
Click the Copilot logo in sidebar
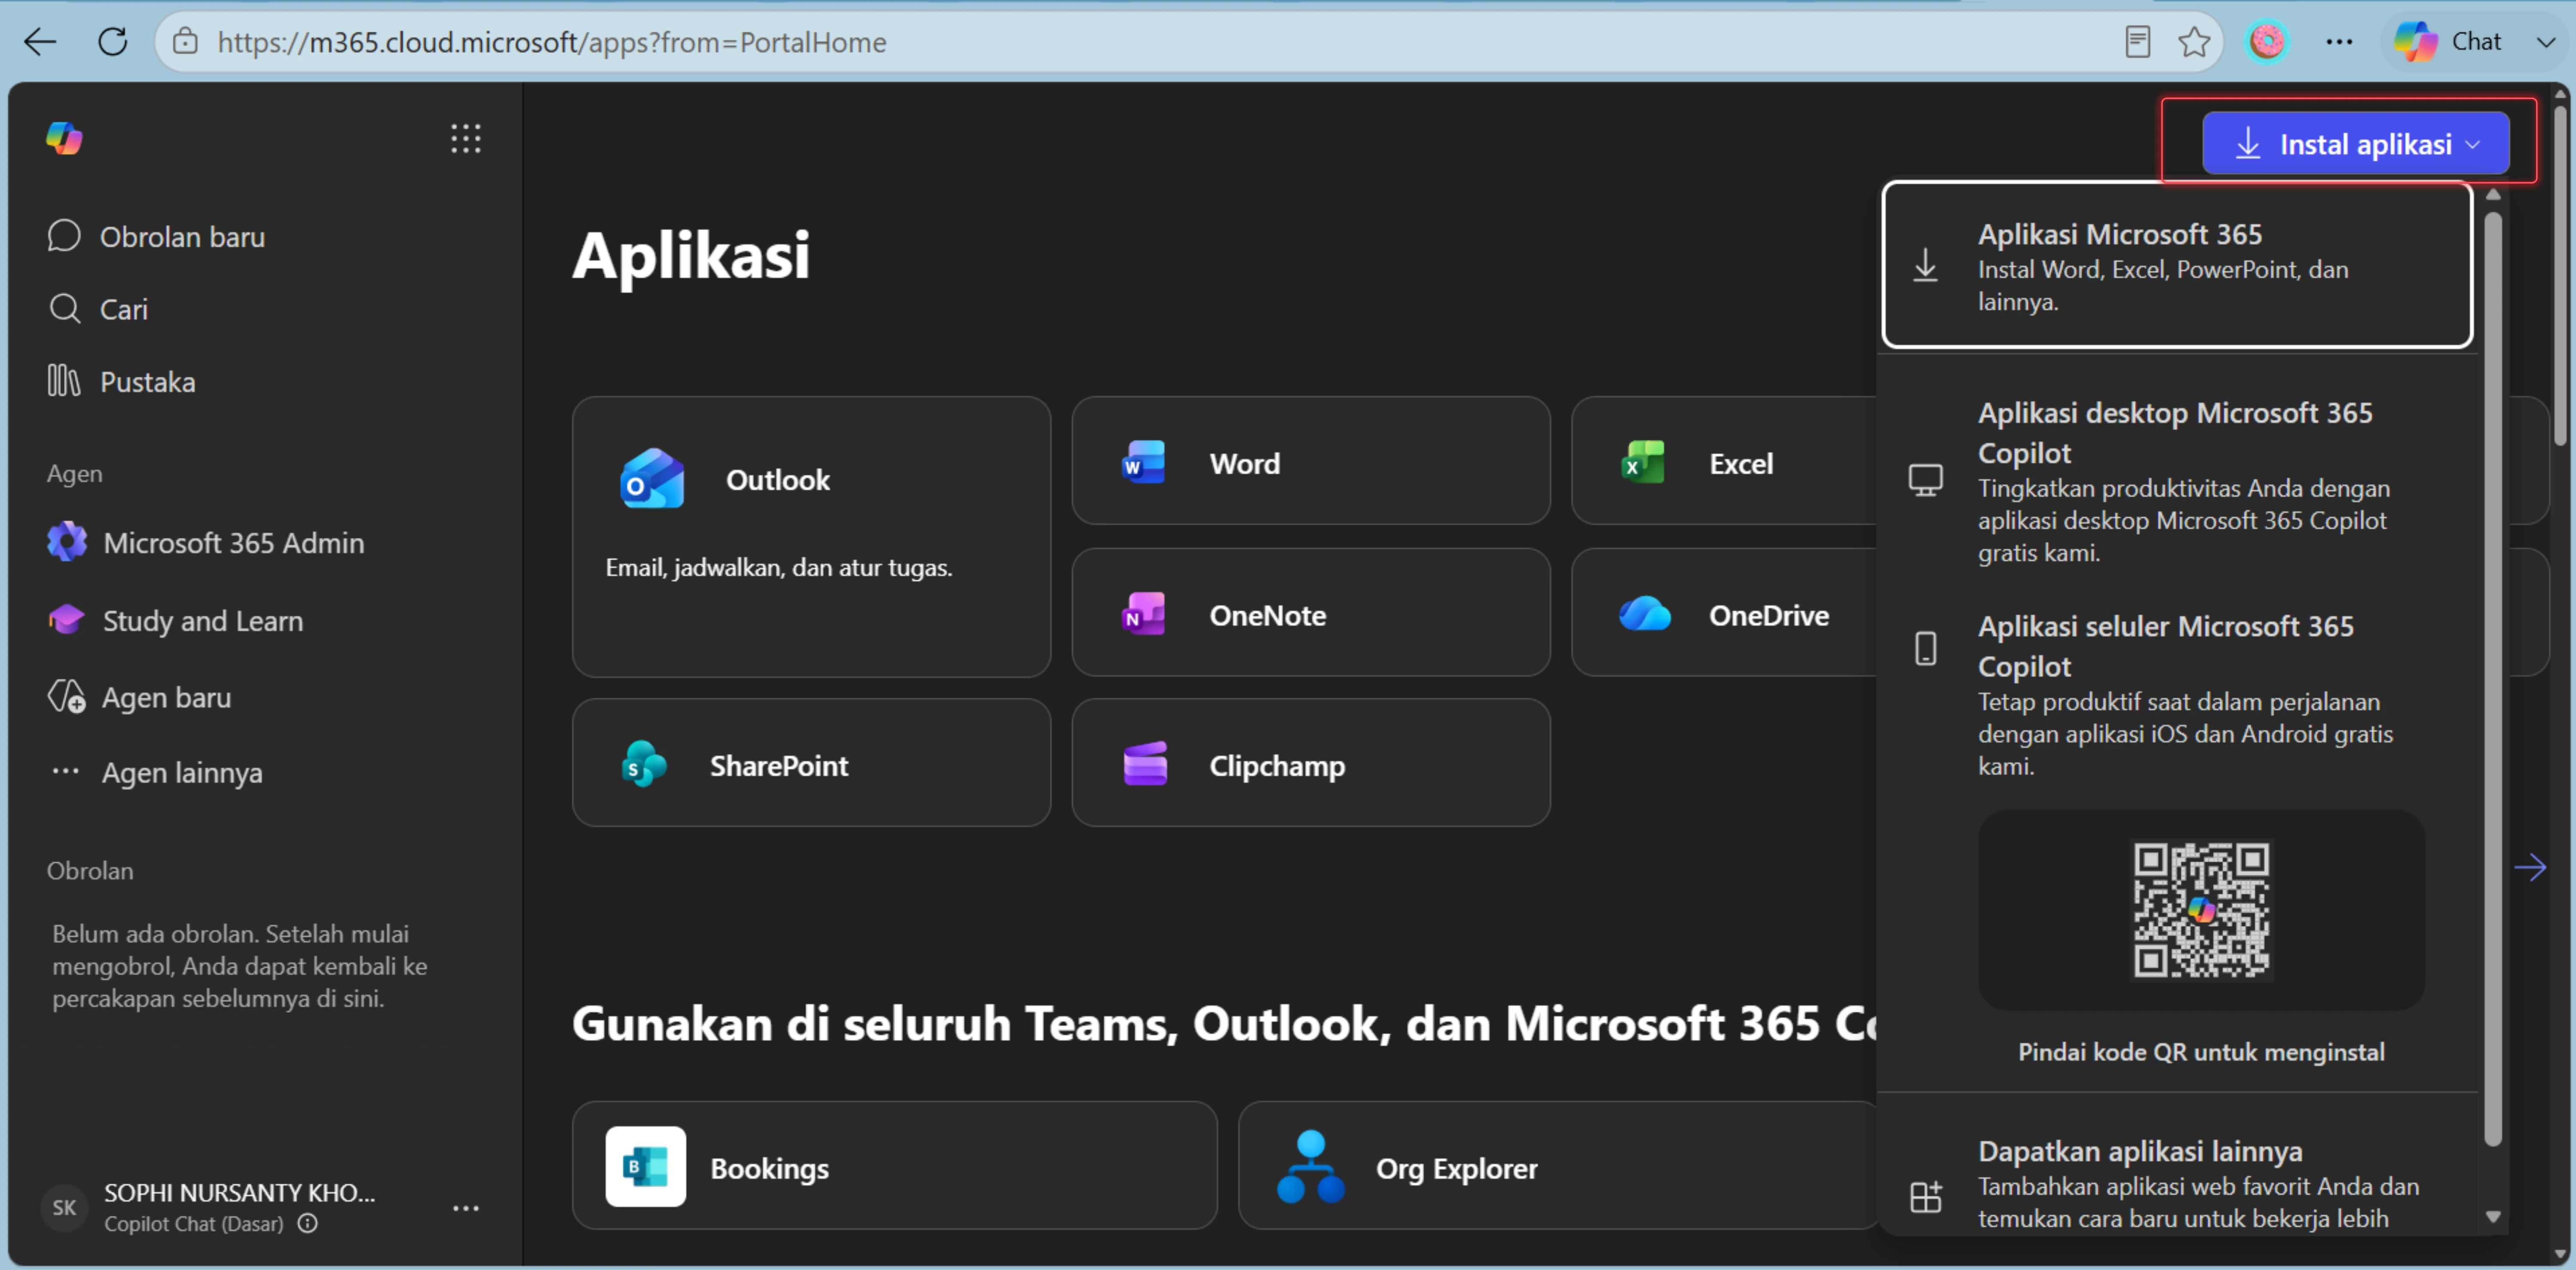[65, 138]
